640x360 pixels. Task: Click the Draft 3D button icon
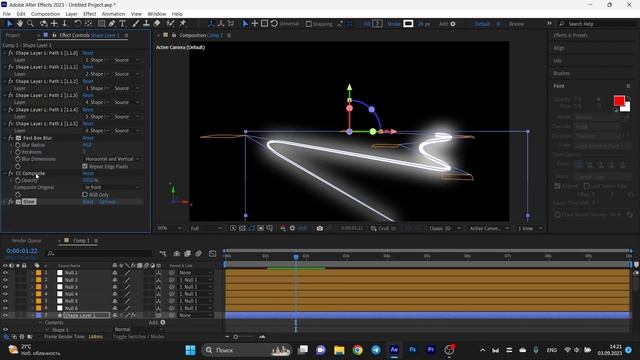pos(373,228)
